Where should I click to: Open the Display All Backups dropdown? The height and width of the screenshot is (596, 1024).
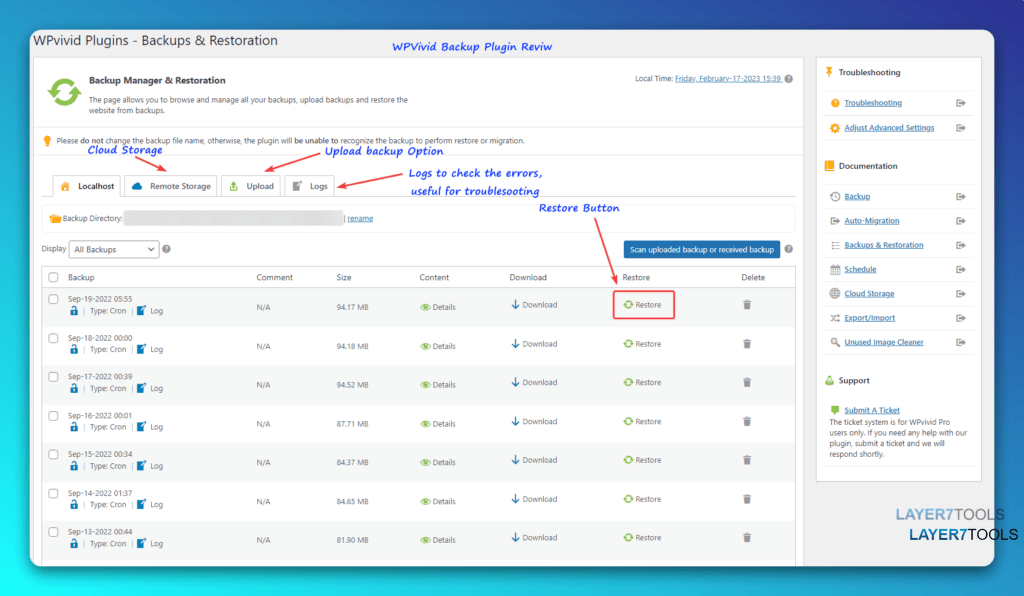[x=114, y=249]
